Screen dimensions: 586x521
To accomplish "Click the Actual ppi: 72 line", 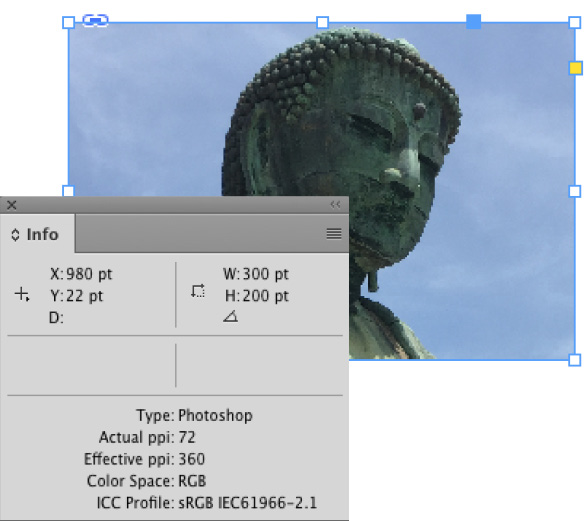I will click(147, 437).
